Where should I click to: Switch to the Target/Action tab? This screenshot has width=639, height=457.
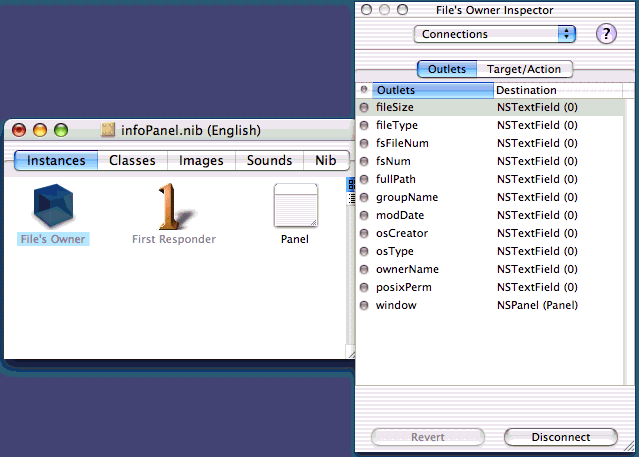[x=525, y=69]
